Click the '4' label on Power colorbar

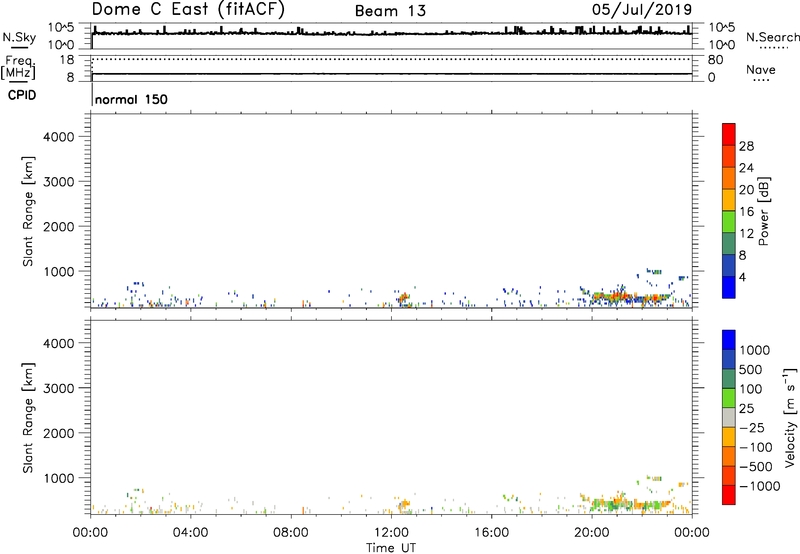coord(743,277)
